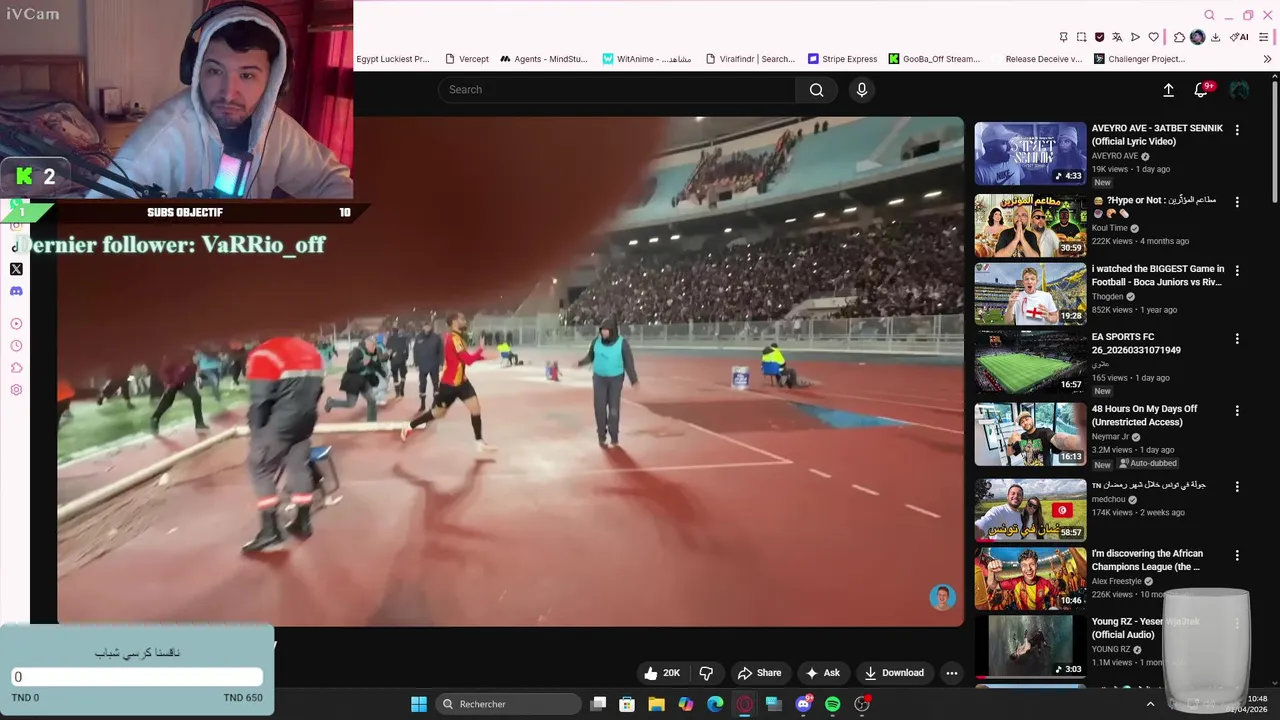Click the YouTube search input field

coord(617,90)
